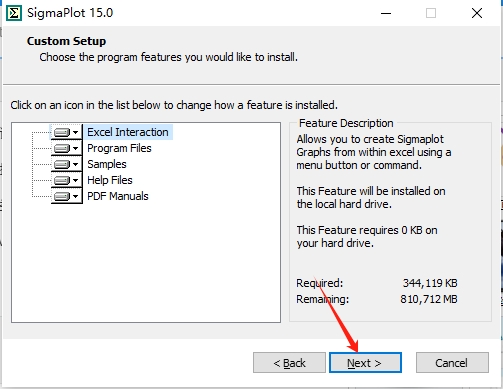Viewport: 503px width, 389px height.
Task: Open the Help Files install dropdown arrow
Action: pyautogui.click(x=76, y=180)
